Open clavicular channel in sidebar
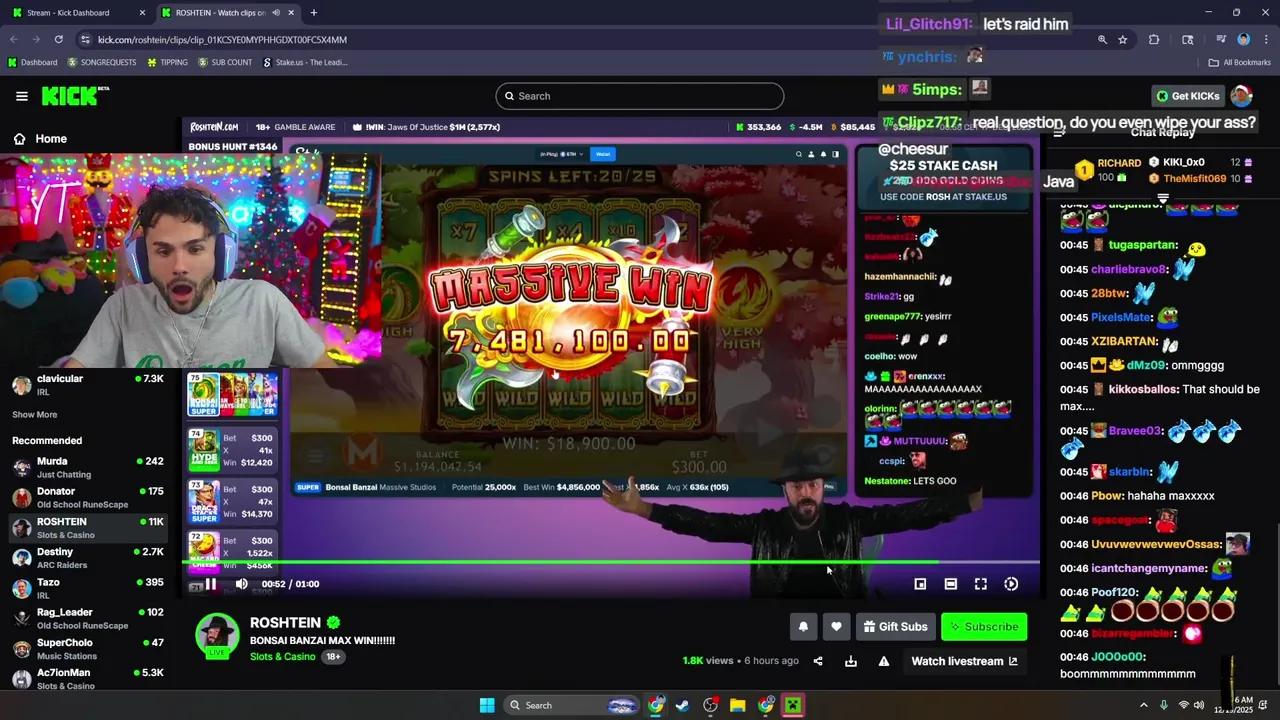This screenshot has height=720, width=1280. (88, 385)
